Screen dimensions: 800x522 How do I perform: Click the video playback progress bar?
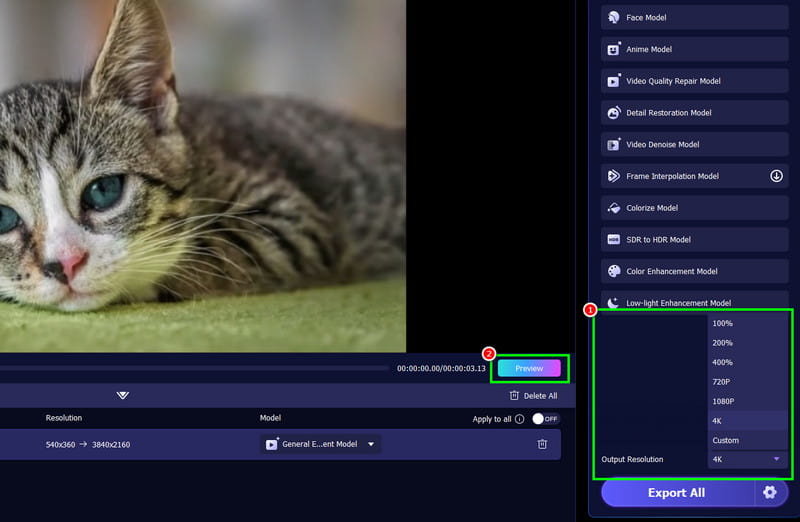point(194,368)
